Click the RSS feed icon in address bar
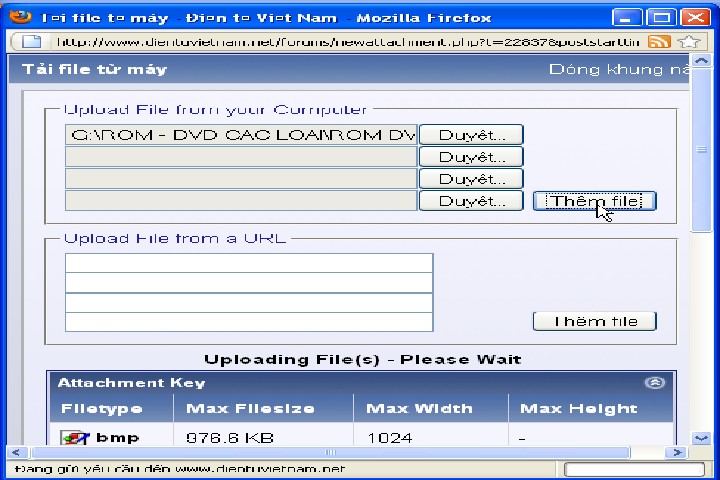 [658, 42]
